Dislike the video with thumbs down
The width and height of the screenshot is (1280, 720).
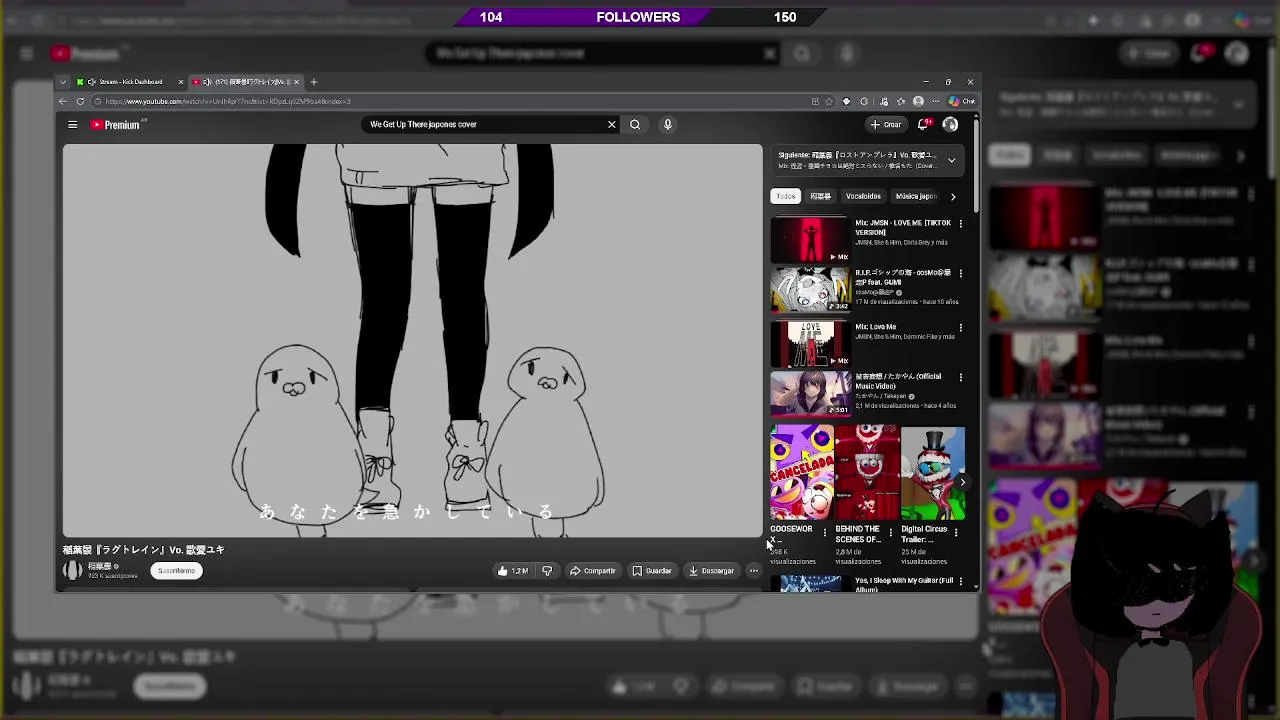[x=547, y=571]
